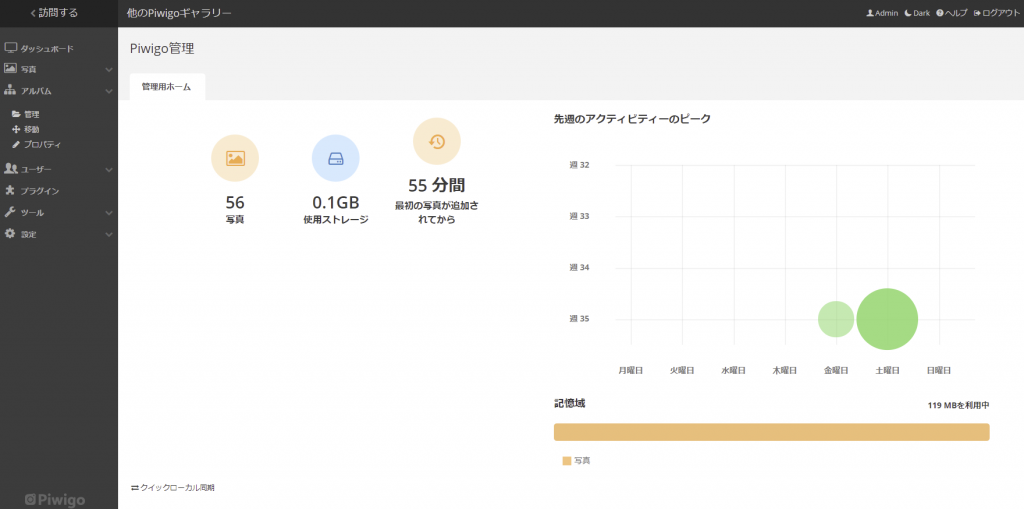Click the 土曜日 axis label
The image size is (1024, 509).
point(888,370)
